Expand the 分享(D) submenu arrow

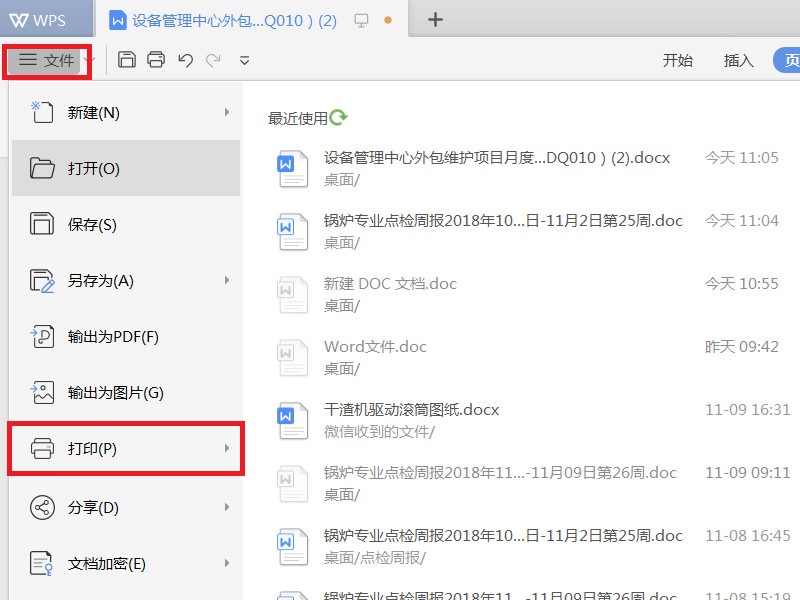(227, 507)
